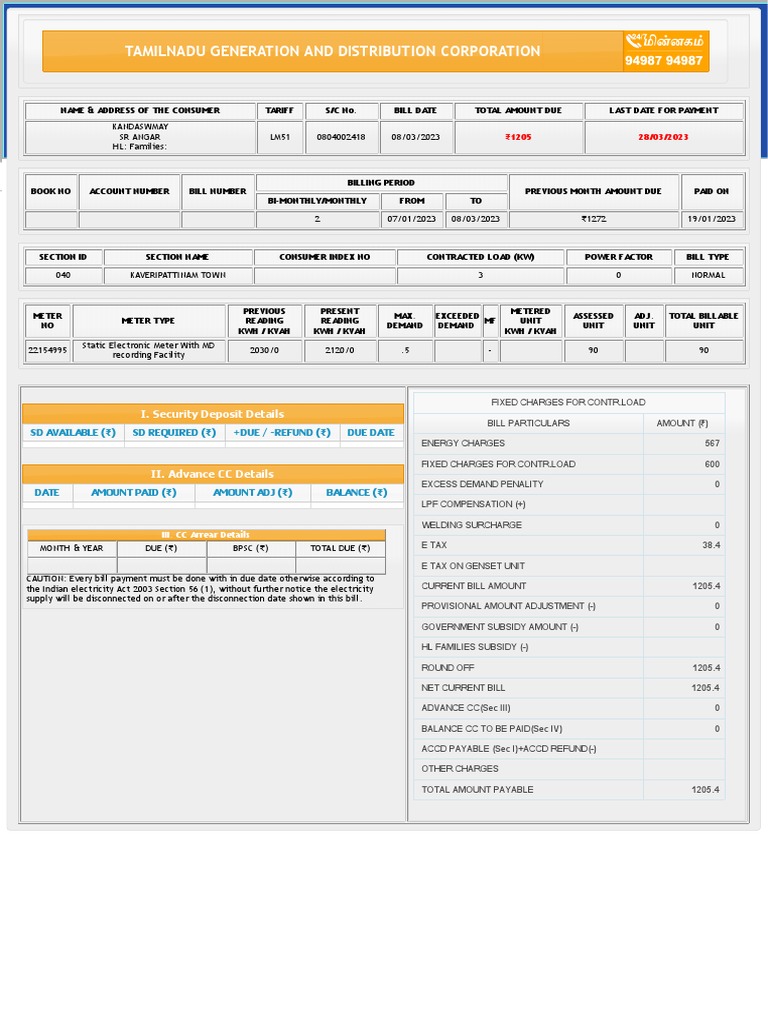Select 08/03/2023 under BILL DATE
This screenshot has width=768, height=1024.
(415, 137)
